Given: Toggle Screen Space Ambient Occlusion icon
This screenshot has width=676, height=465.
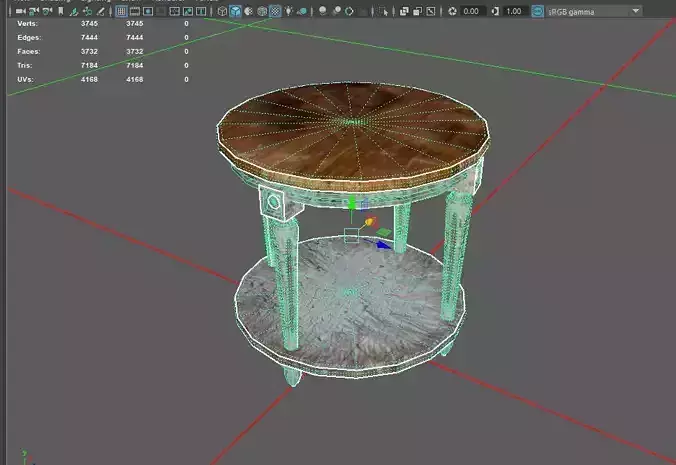Looking at the screenshot, I should [x=322, y=11].
